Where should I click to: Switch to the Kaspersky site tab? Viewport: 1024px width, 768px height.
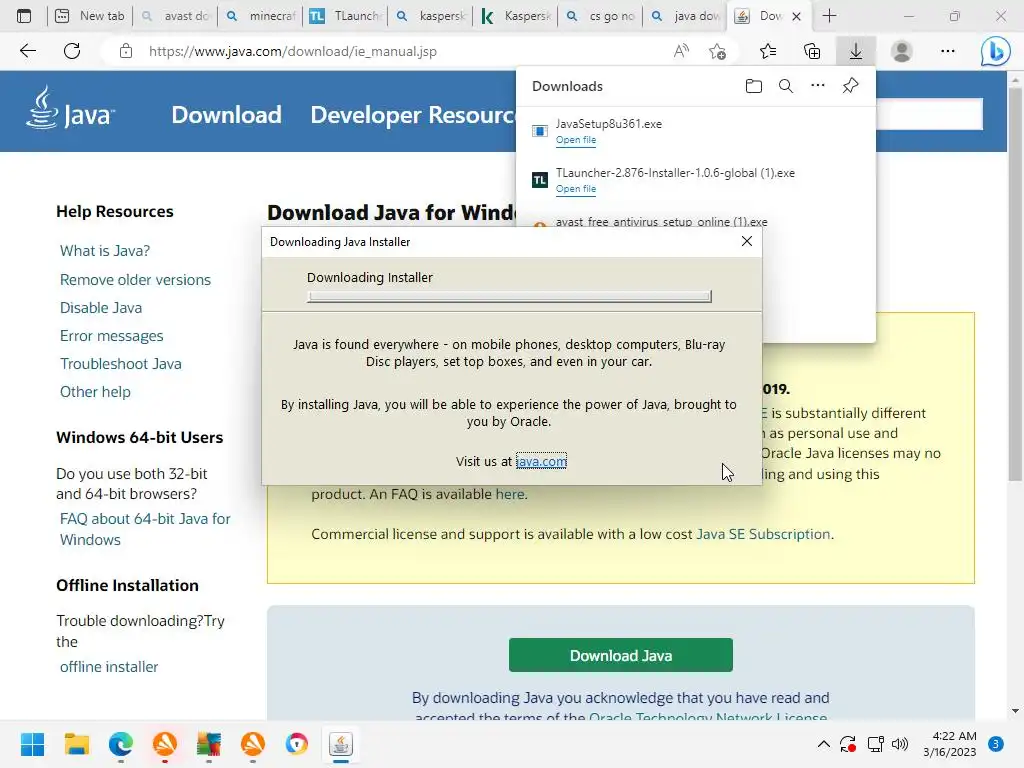click(516, 16)
